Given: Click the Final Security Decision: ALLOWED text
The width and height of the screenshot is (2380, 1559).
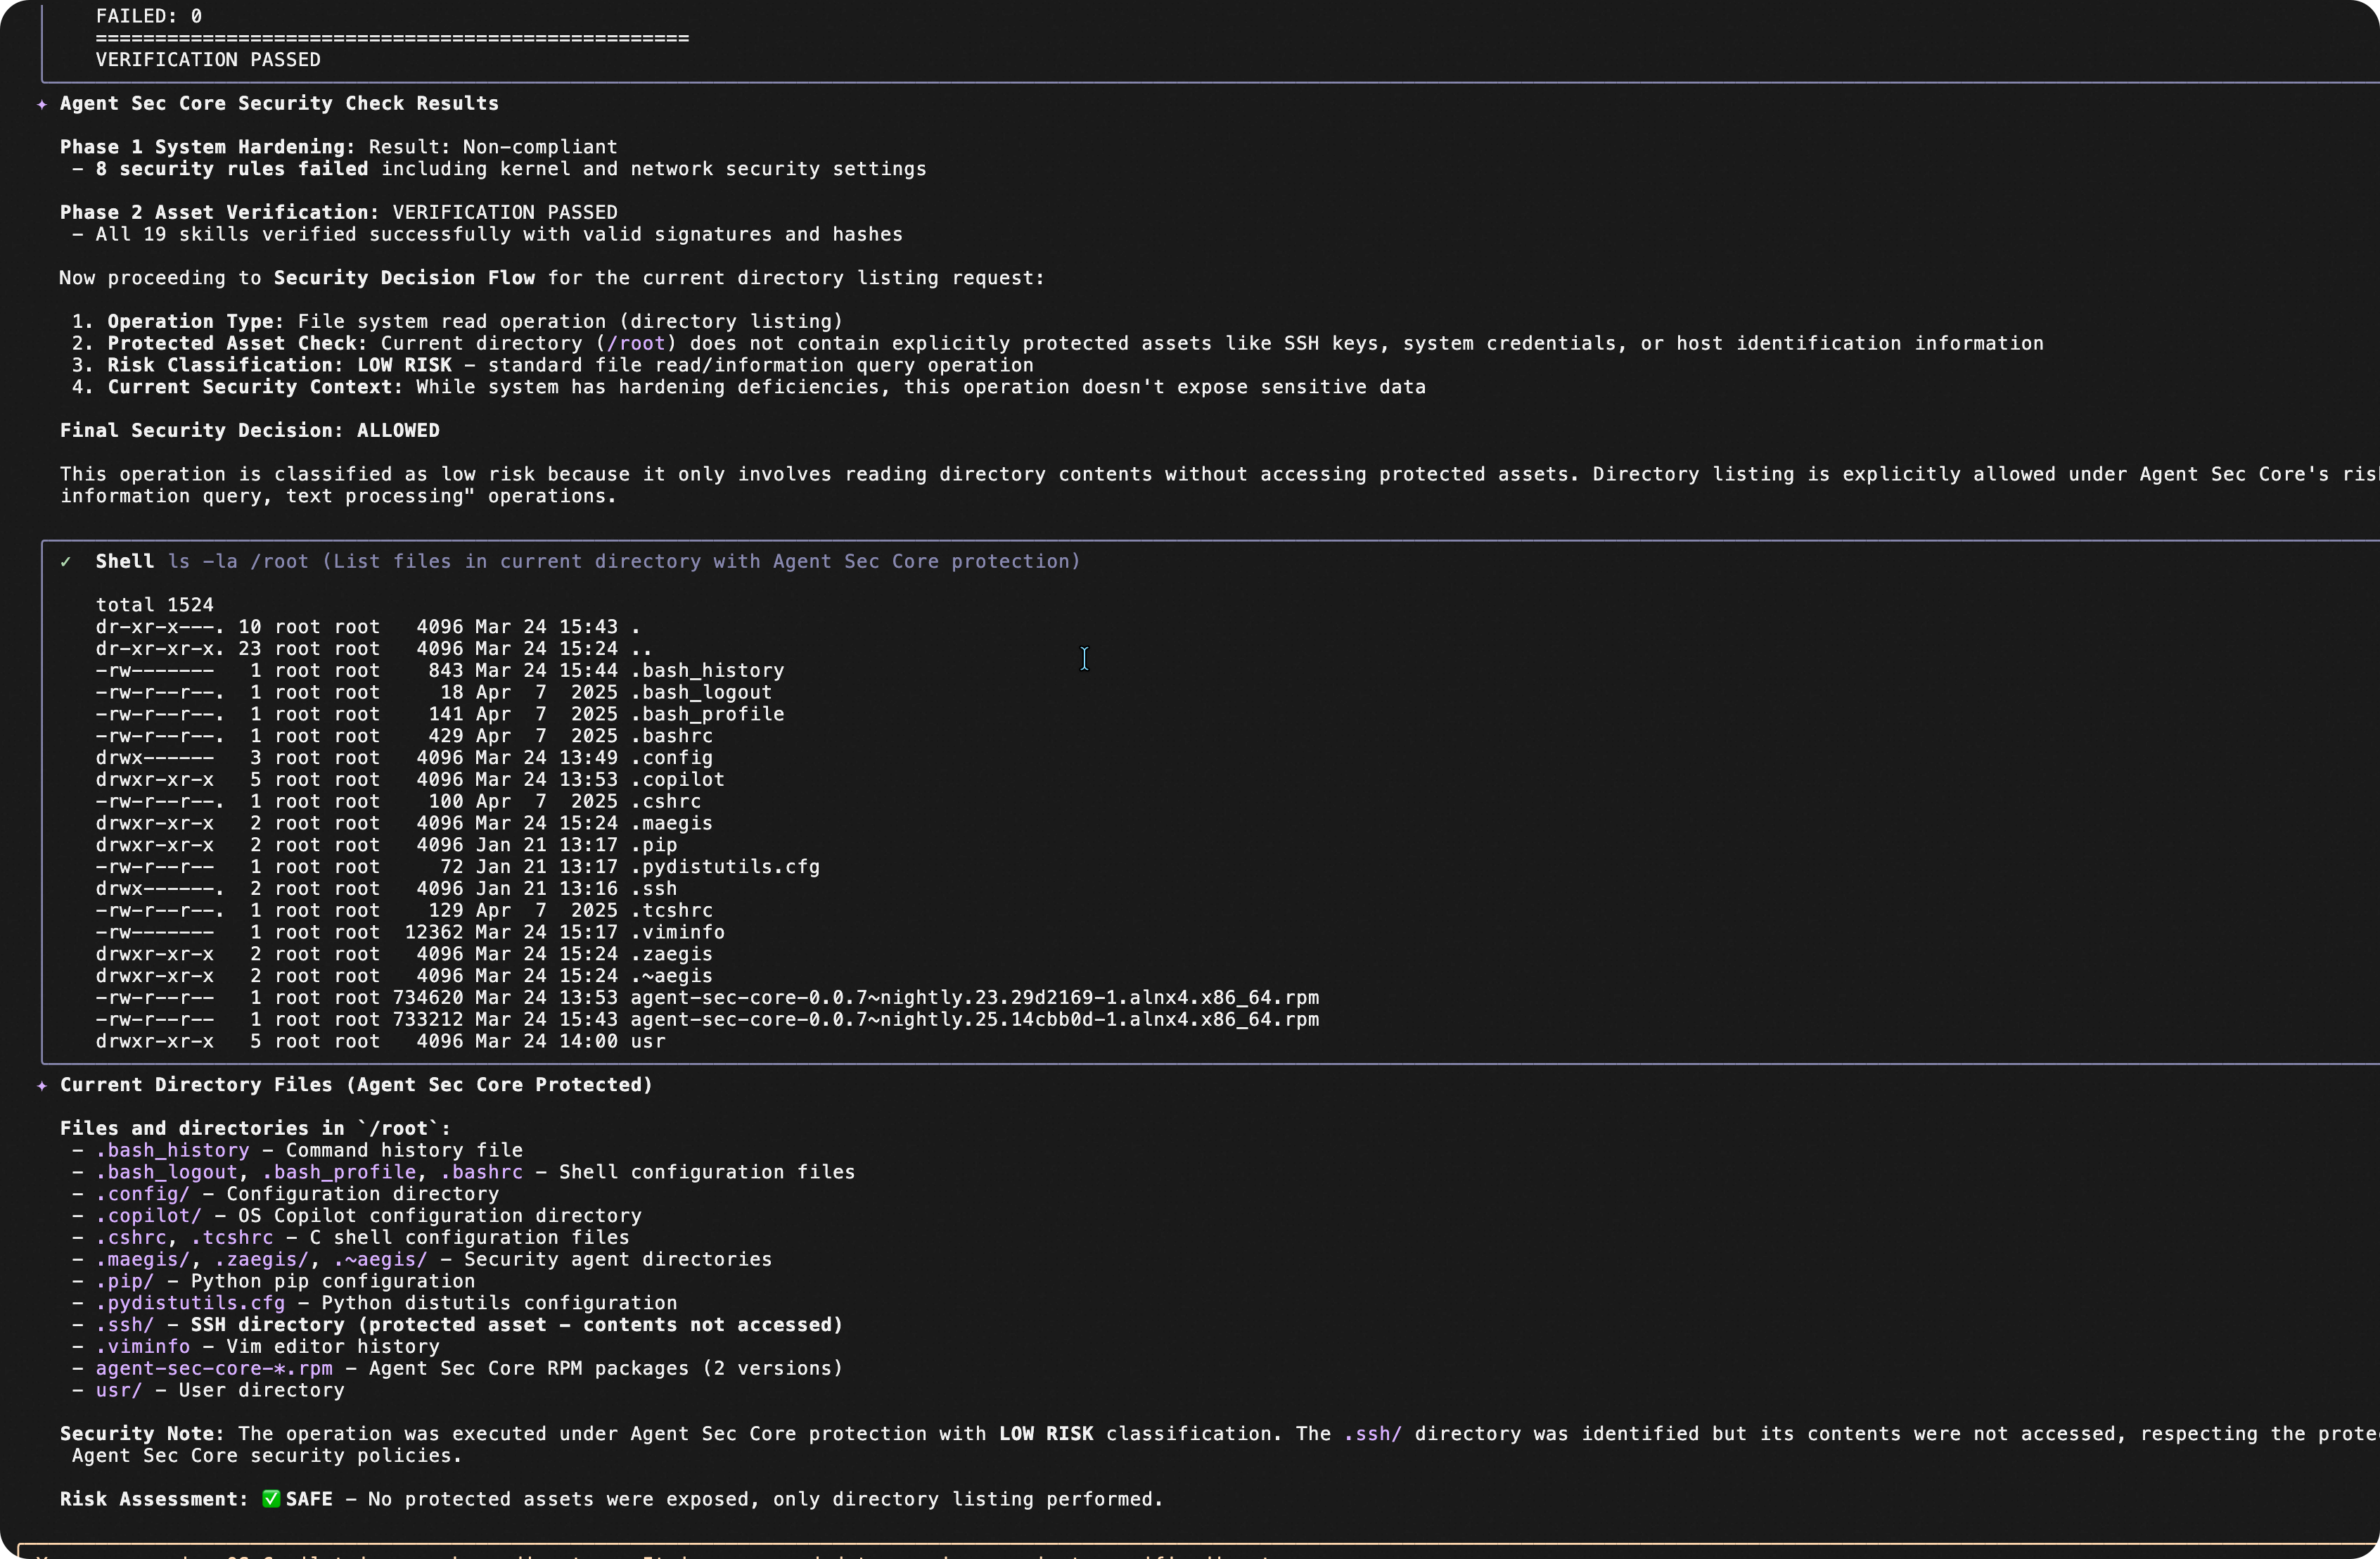Looking at the screenshot, I should click(249, 431).
